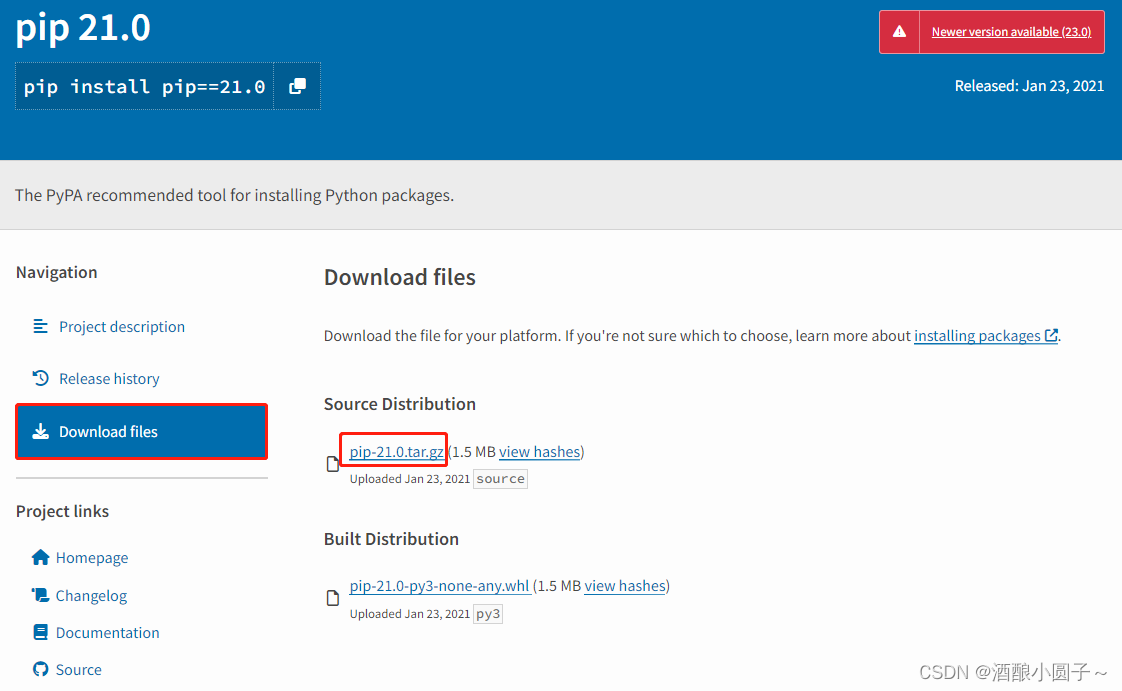The width and height of the screenshot is (1122, 691).
Task: Download the pip-21.0.tar.gz source file
Action: (x=396, y=452)
